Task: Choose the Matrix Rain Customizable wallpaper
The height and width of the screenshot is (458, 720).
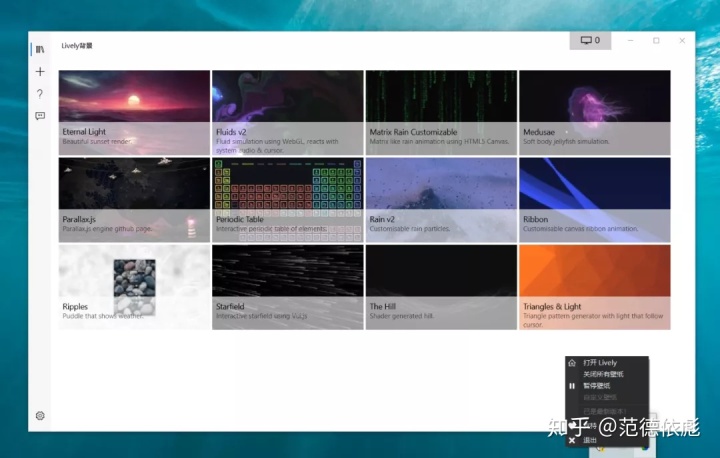Action: tap(441, 113)
